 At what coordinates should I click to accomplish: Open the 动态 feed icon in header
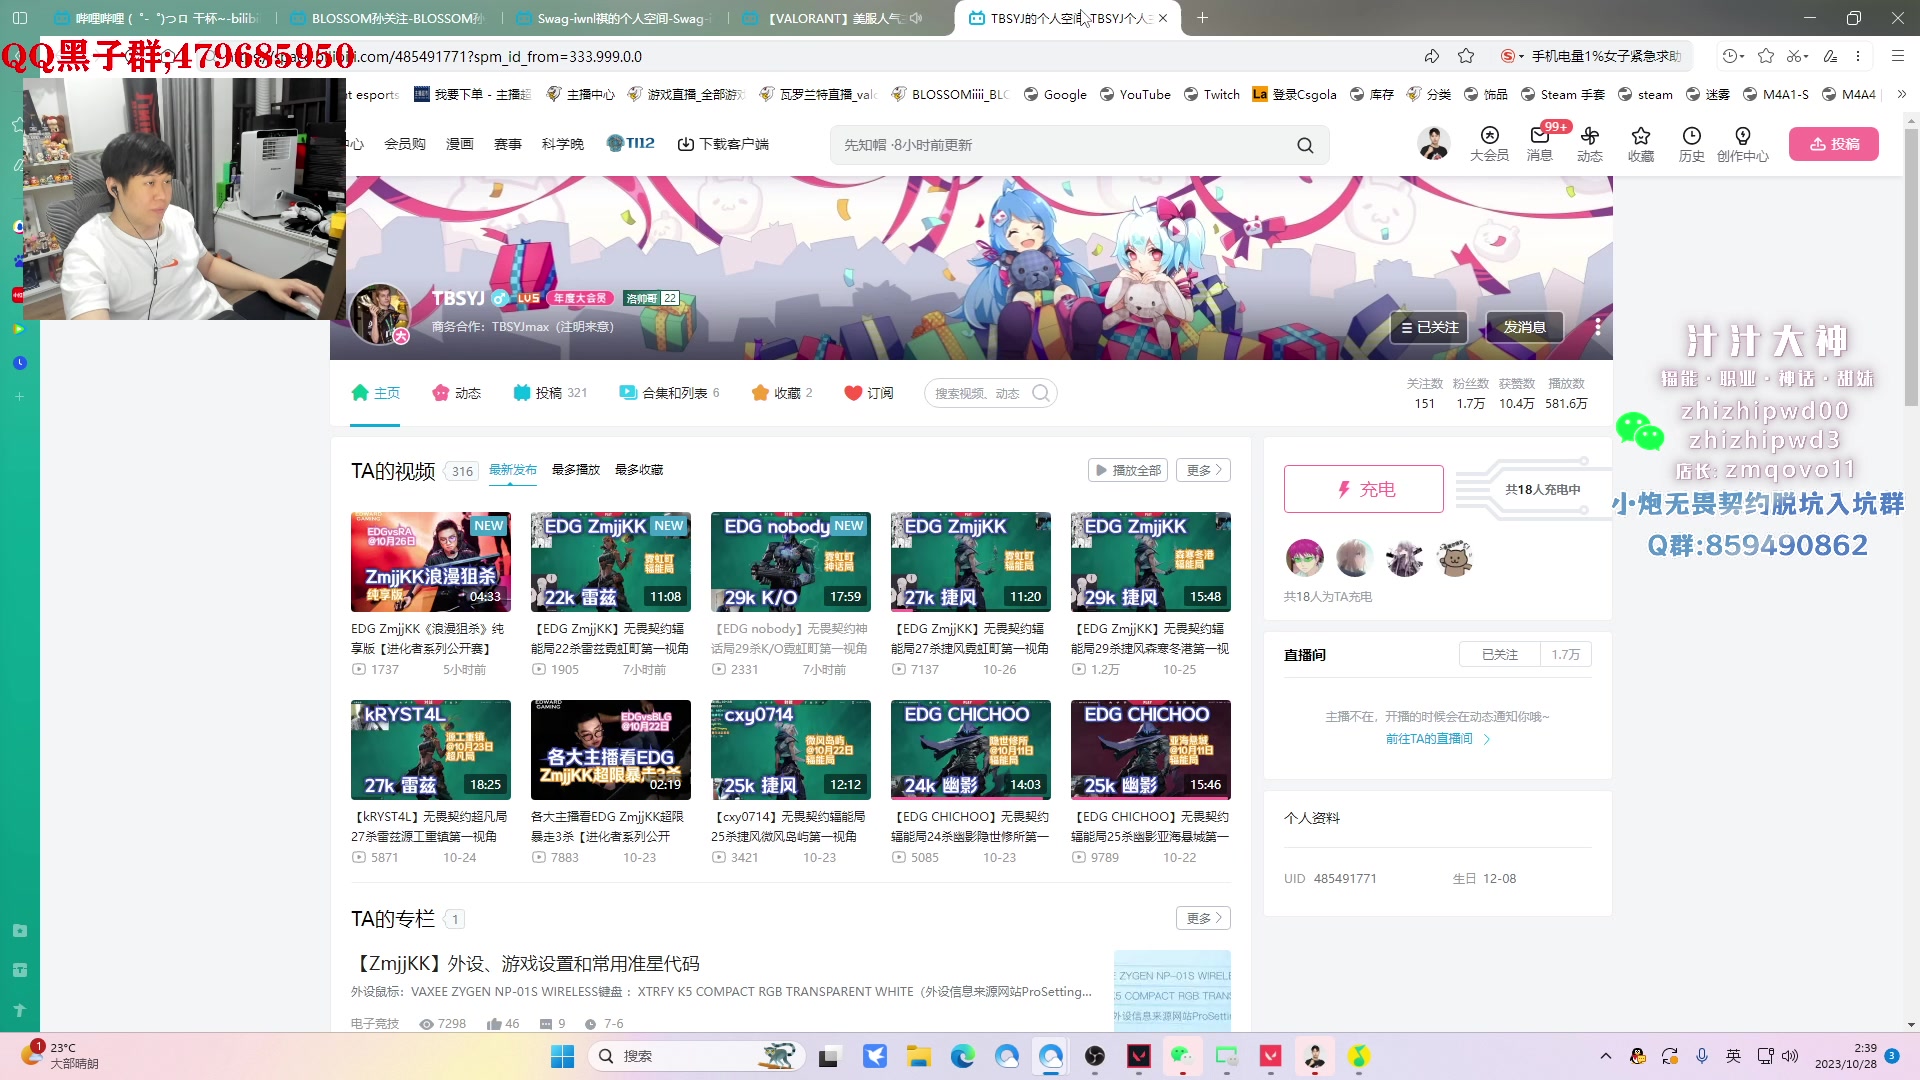(x=1590, y=144)
